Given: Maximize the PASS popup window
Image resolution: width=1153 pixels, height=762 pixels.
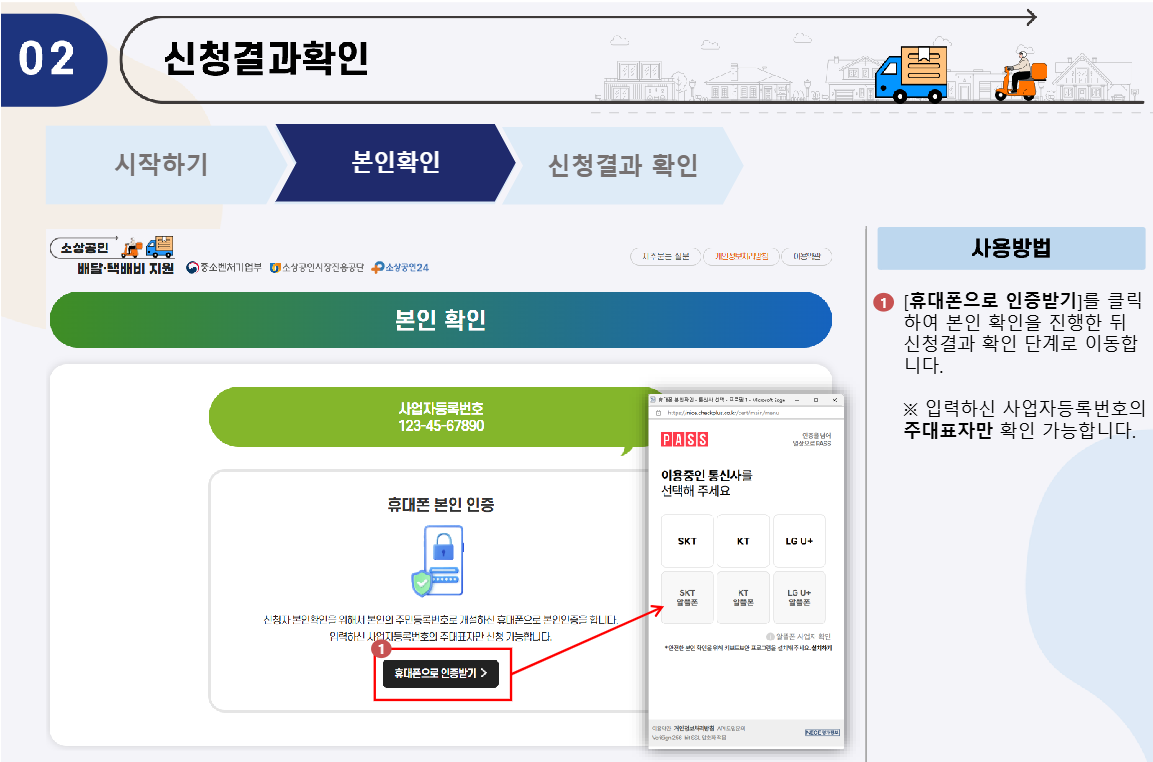Looking at the screenshot, I should pyautogui.click(x=815, y=399).
